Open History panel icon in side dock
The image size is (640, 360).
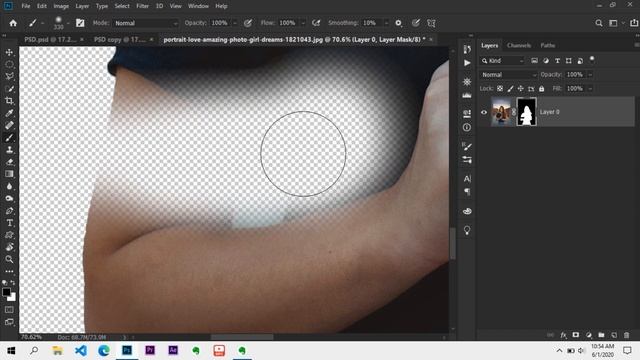(467, 50)
